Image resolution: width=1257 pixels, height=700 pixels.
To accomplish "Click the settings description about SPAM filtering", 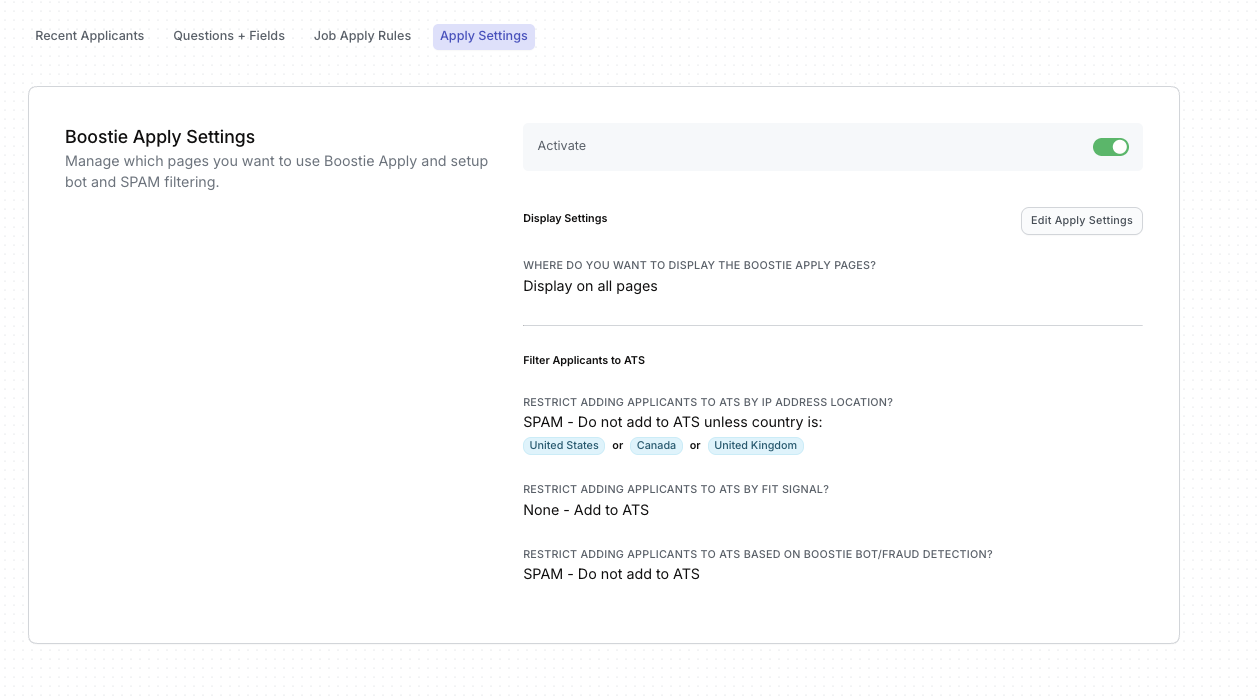I will 276,172.
